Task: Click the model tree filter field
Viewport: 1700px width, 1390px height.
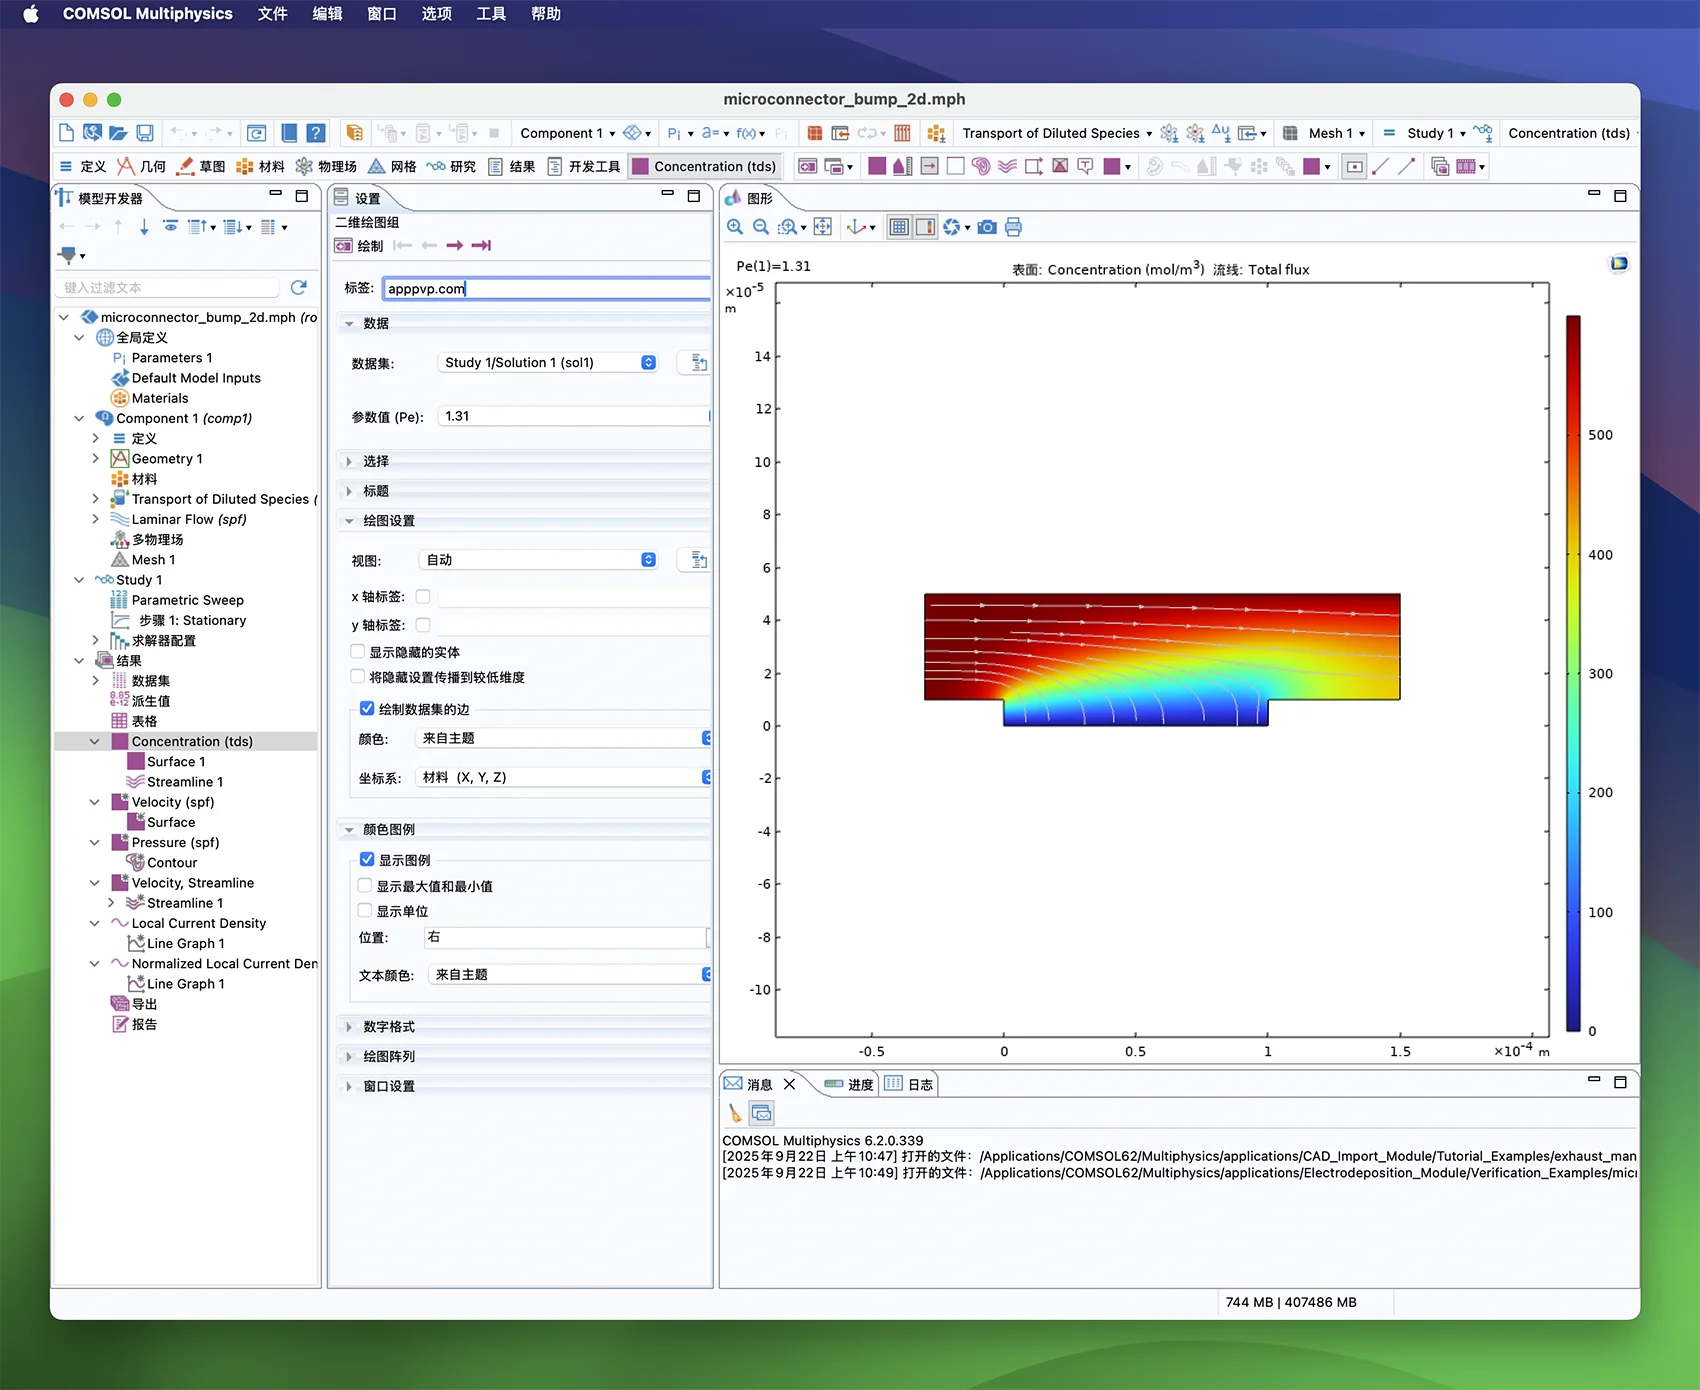Action: pos(168,288)
